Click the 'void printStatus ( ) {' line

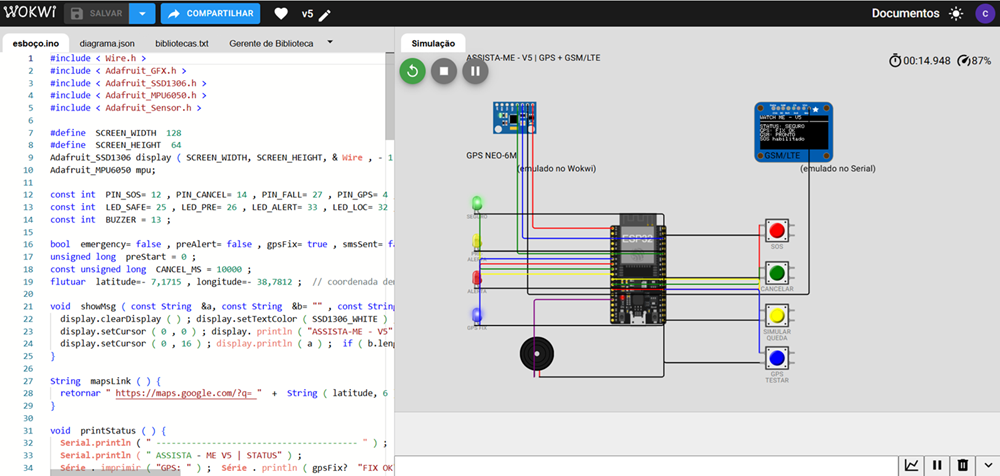click(108, 431)
